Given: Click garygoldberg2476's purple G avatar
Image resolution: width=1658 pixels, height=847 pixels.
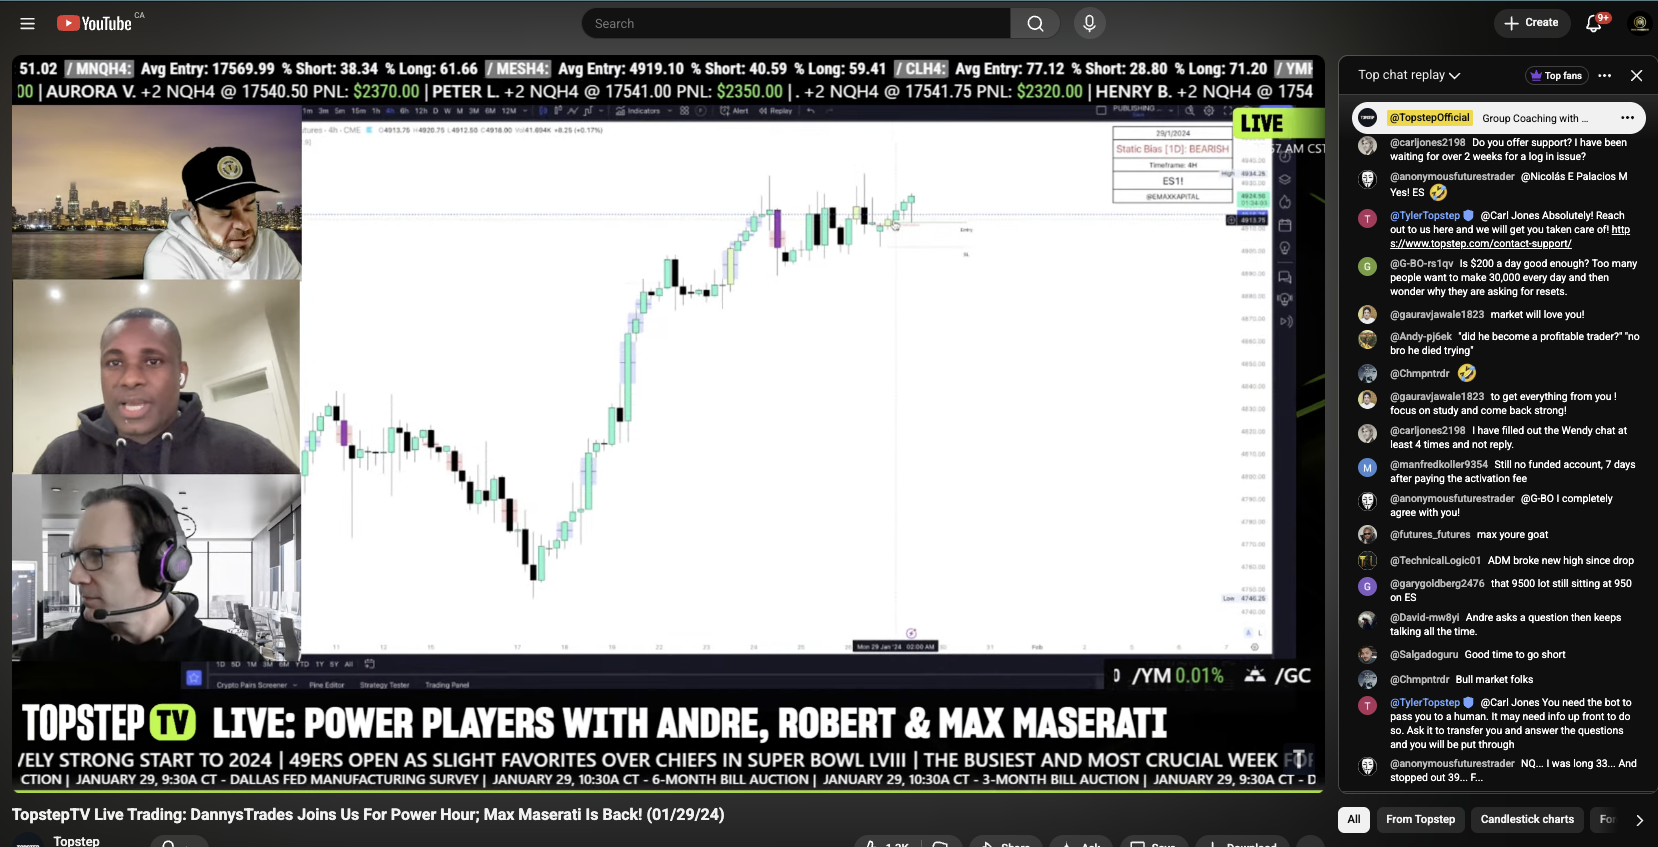Looking at the screenshot, I should point(1367,586).
